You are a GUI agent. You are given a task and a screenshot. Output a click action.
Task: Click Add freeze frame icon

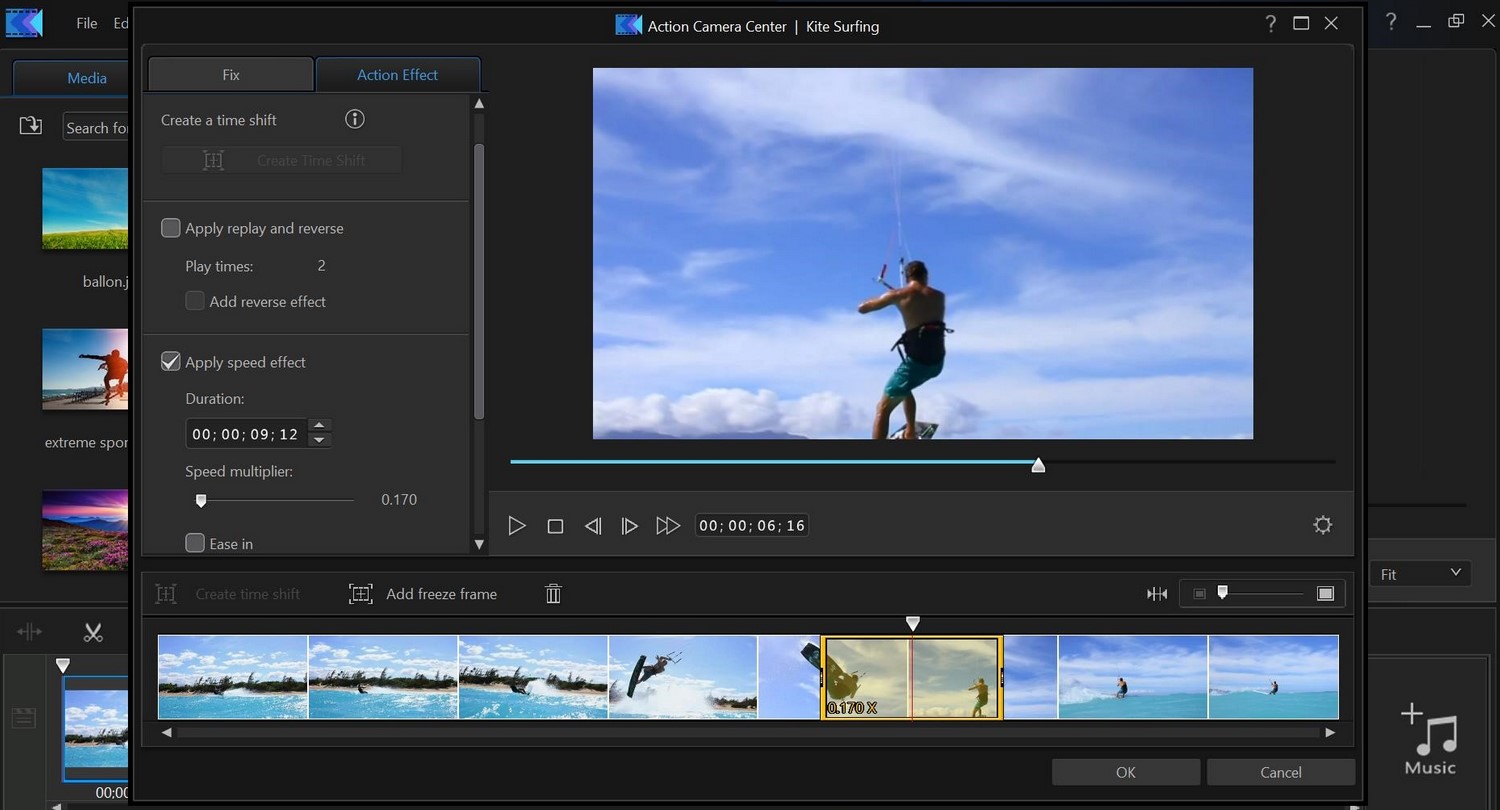click(360, 594)
